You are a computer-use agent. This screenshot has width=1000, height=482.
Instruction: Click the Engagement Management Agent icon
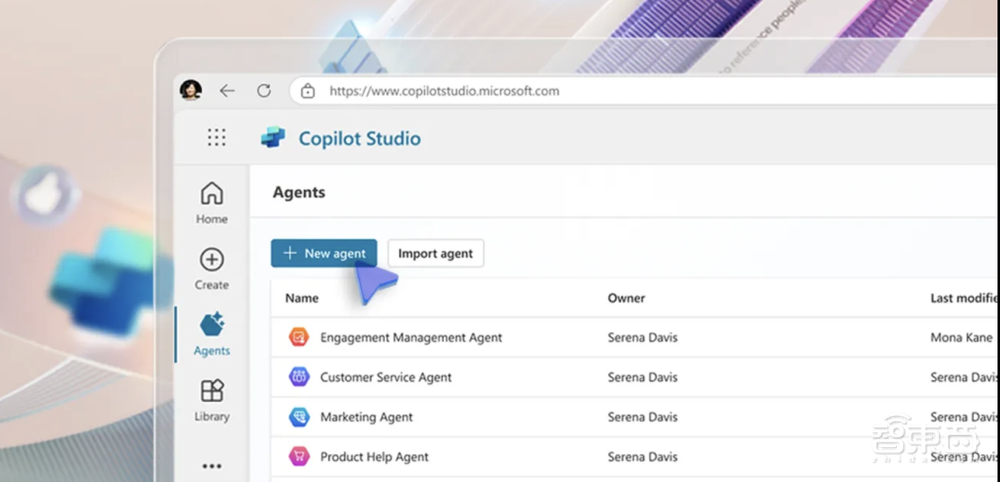pyautogui.click(x=298, y=337)
